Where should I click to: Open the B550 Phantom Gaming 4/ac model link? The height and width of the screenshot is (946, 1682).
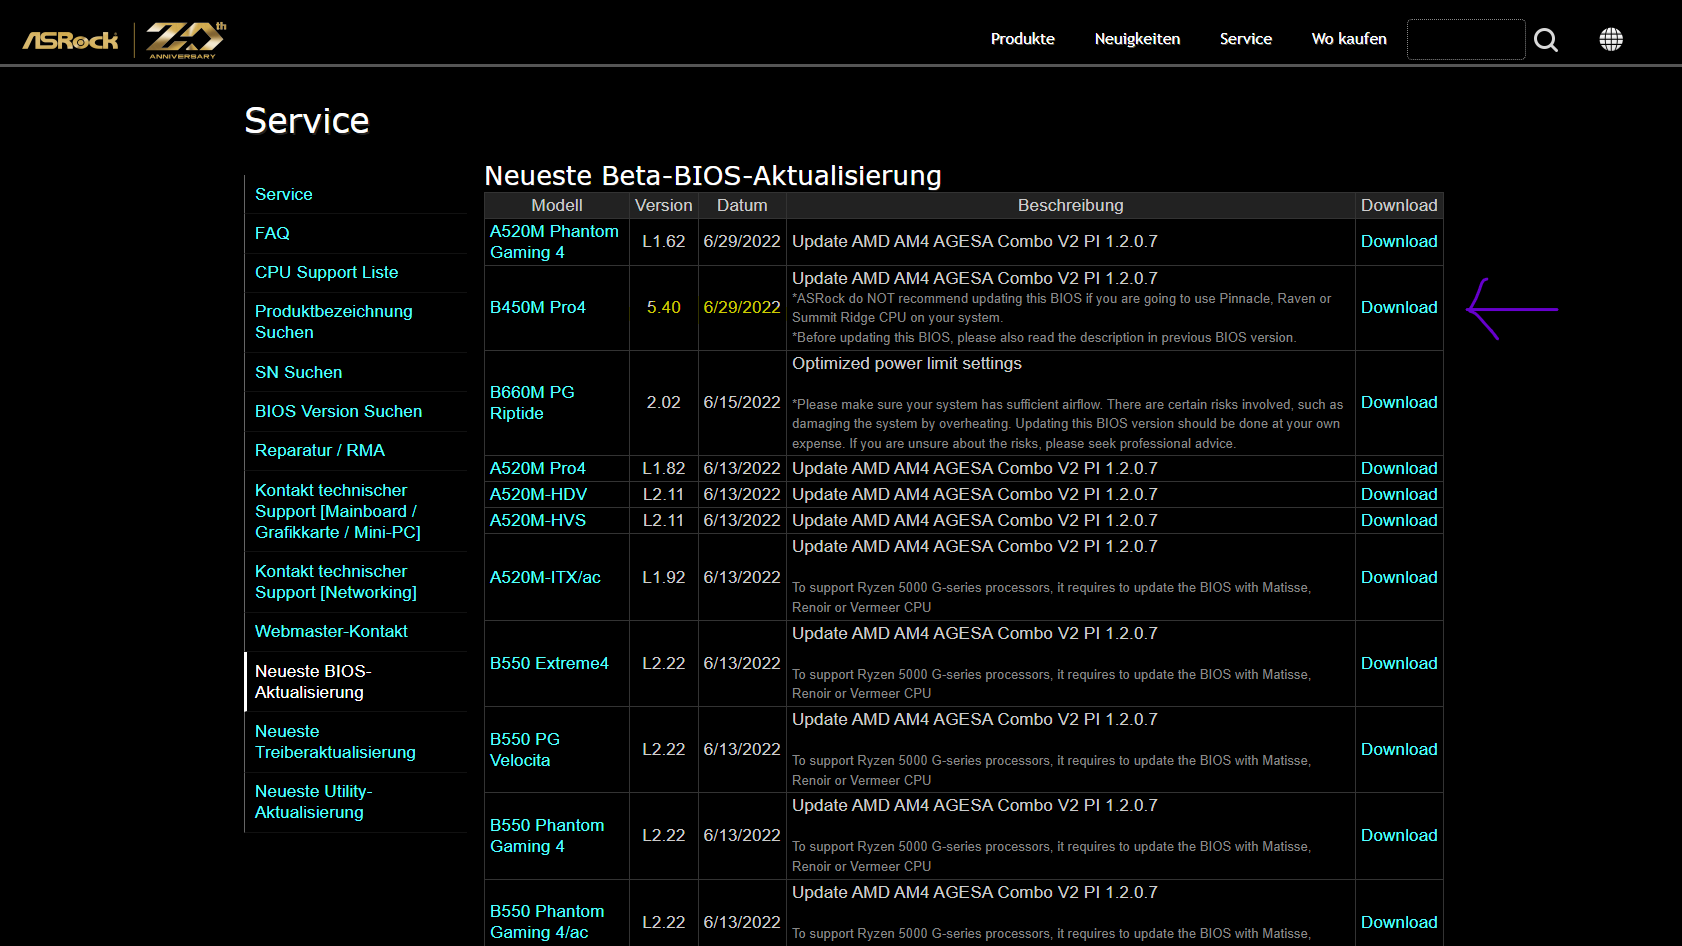pos(547,922)
